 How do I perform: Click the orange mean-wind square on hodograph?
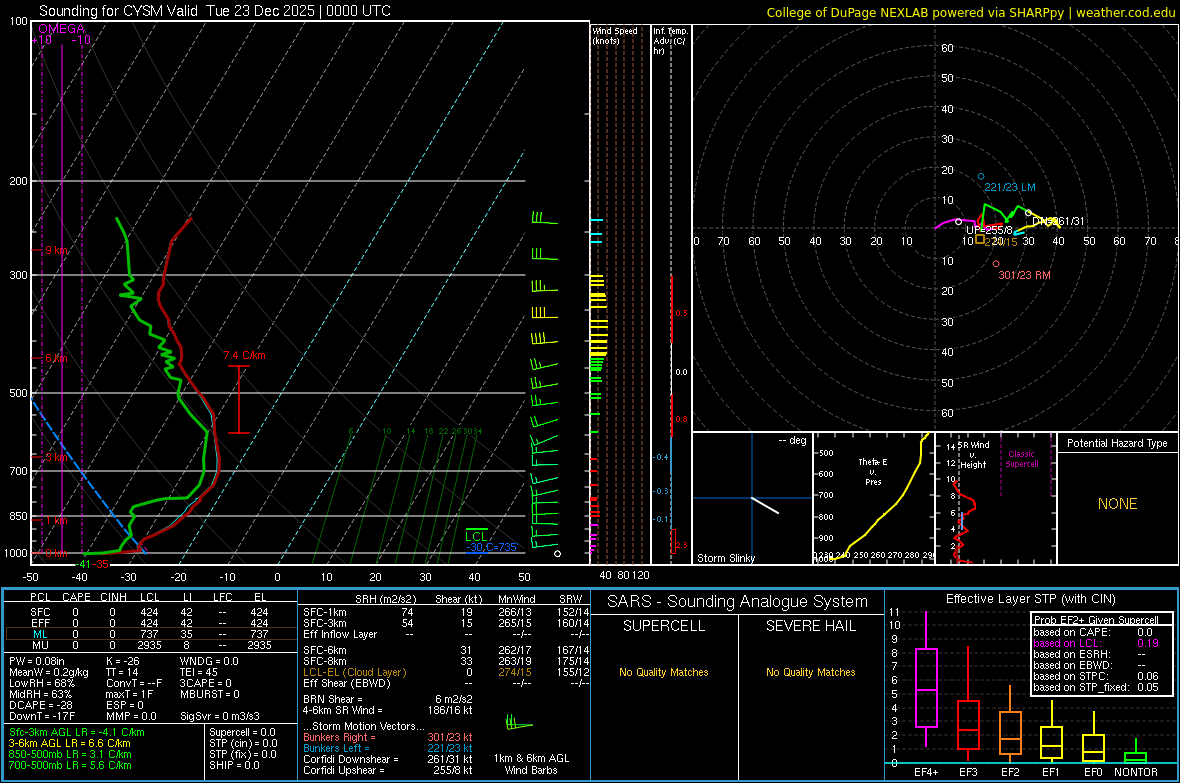980,239
